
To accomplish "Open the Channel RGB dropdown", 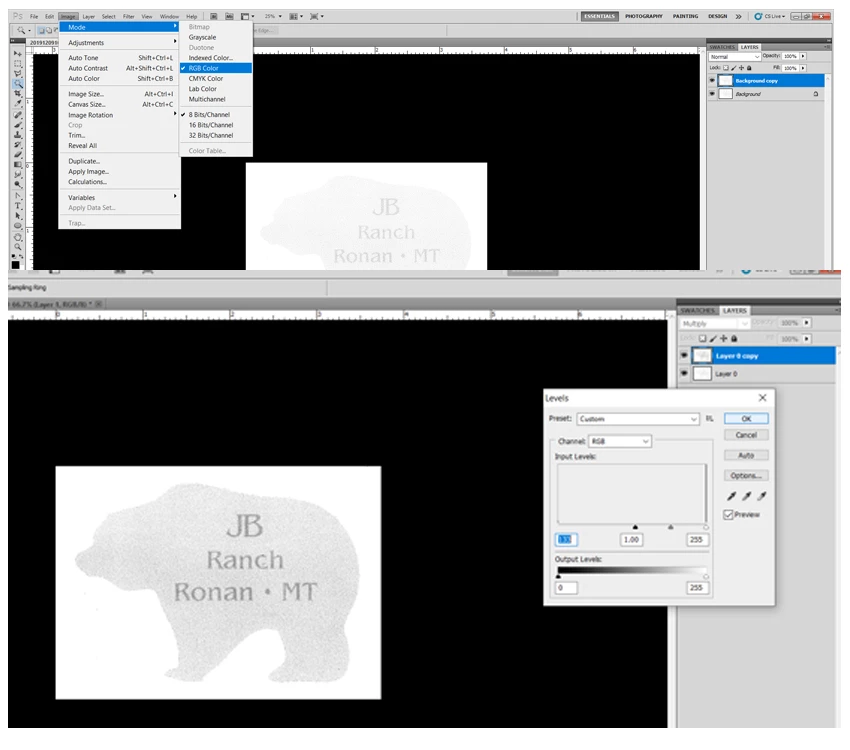I will (x=620, y=441).
